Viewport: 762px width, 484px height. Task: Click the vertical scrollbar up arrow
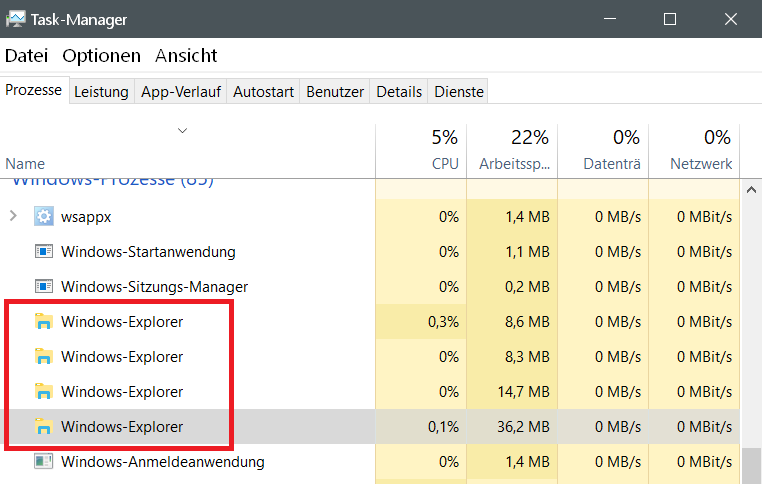(750, 190)
